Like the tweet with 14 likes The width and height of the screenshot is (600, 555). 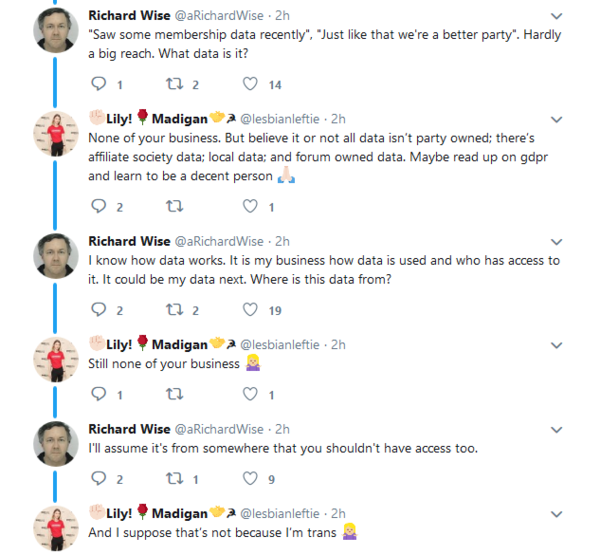click(249, 84)
